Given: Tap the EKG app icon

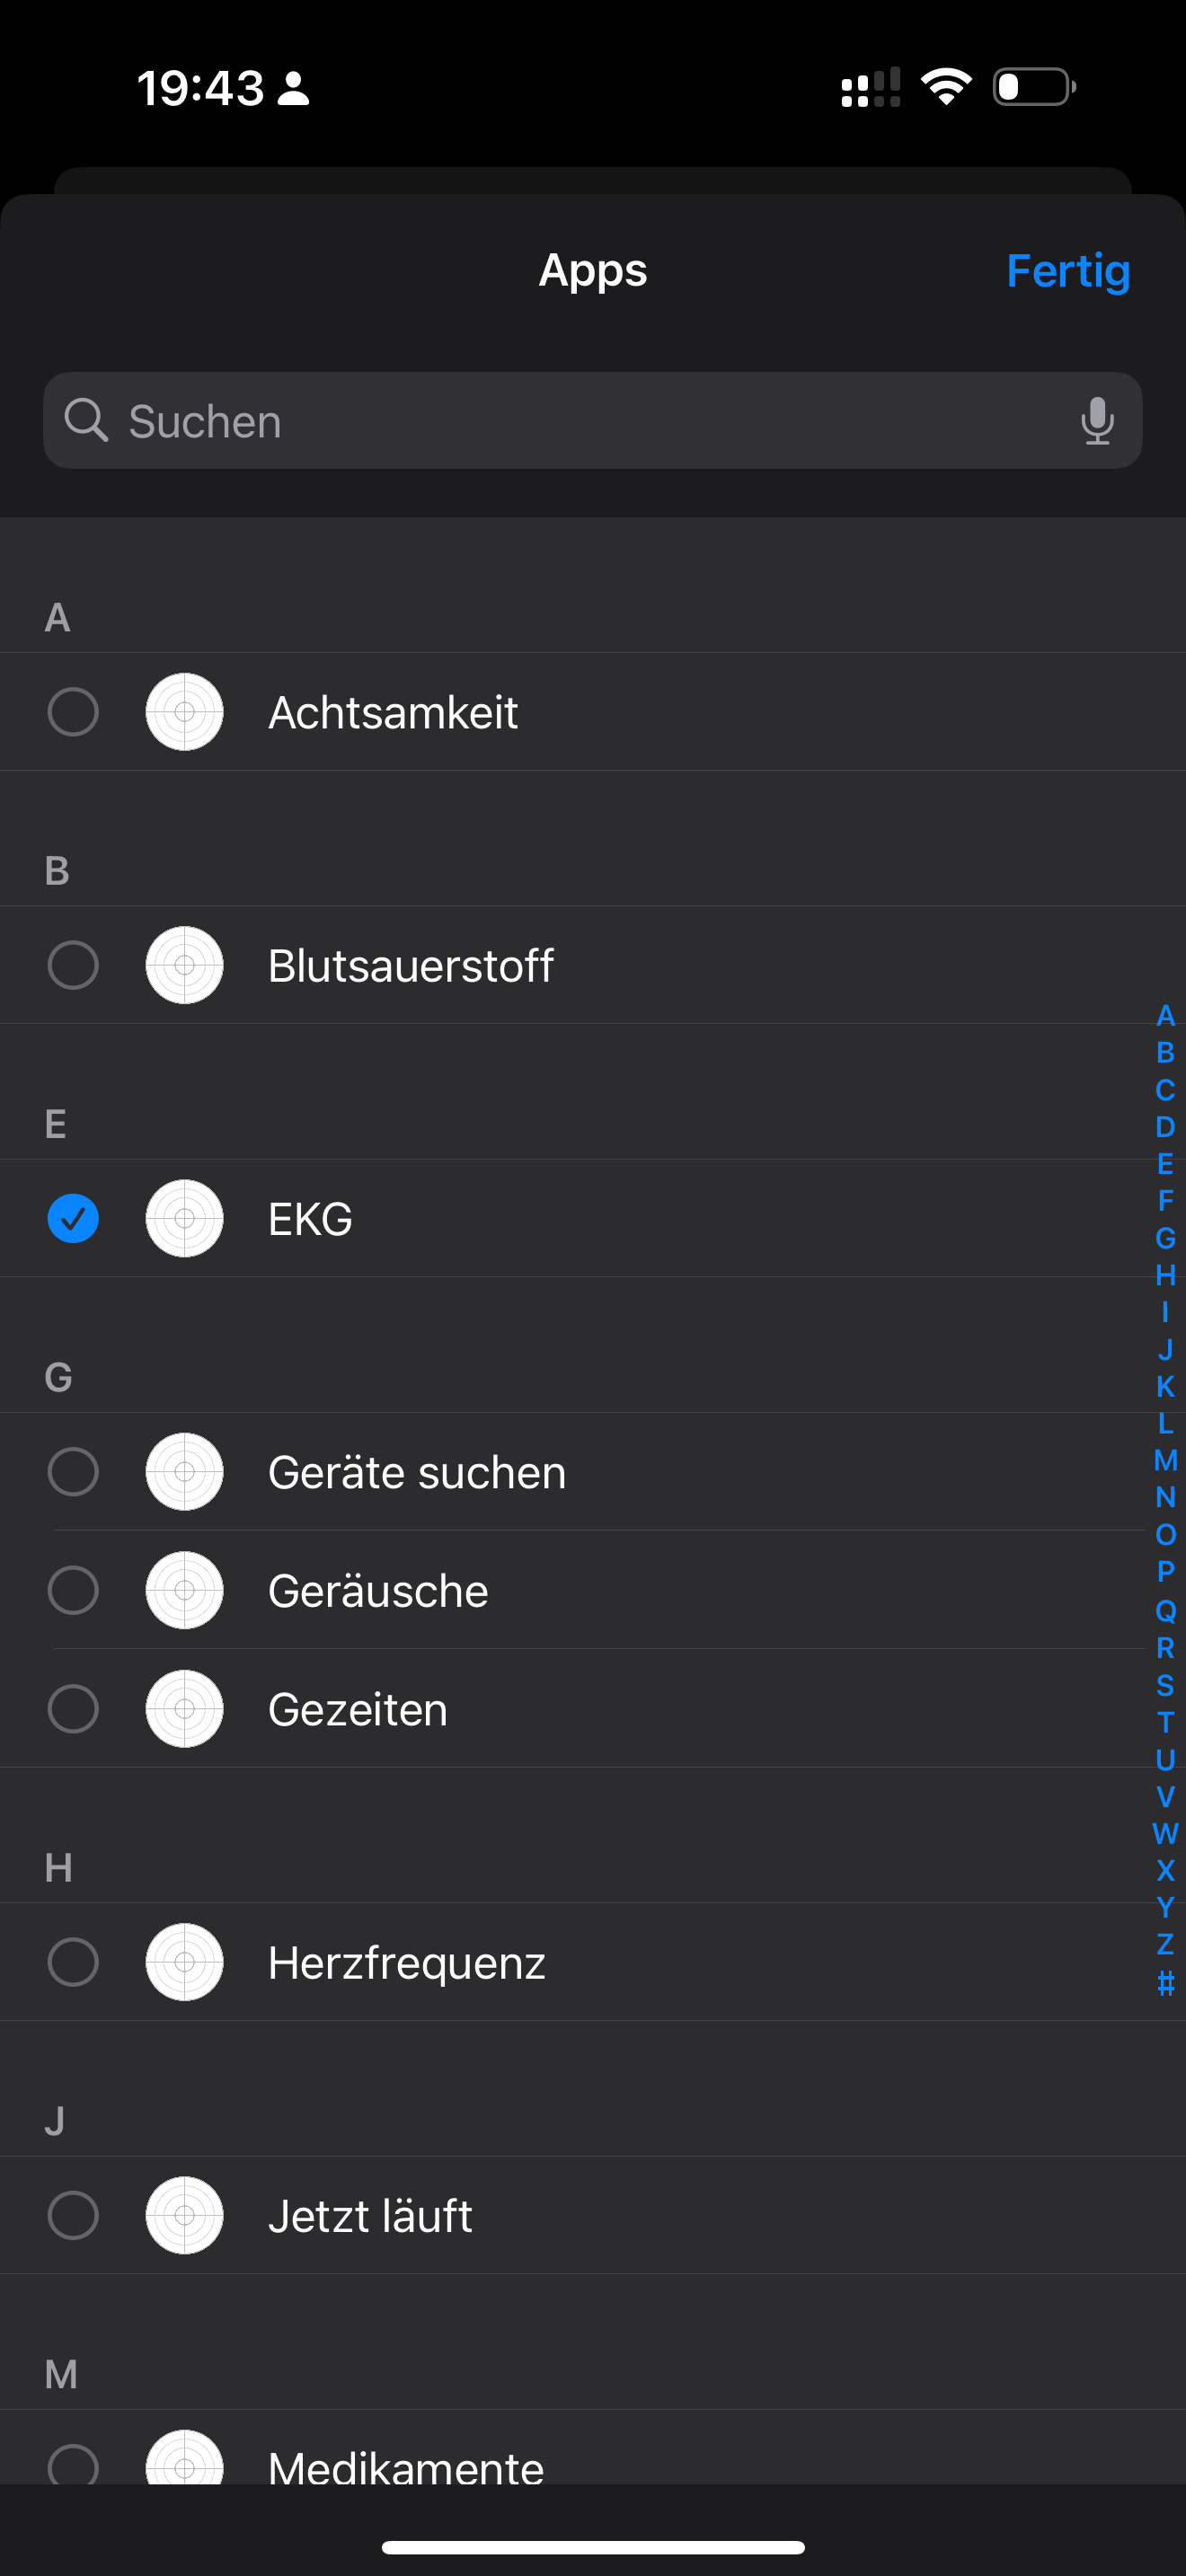Looking at the screenshot, I should (x=184, y=1218).
